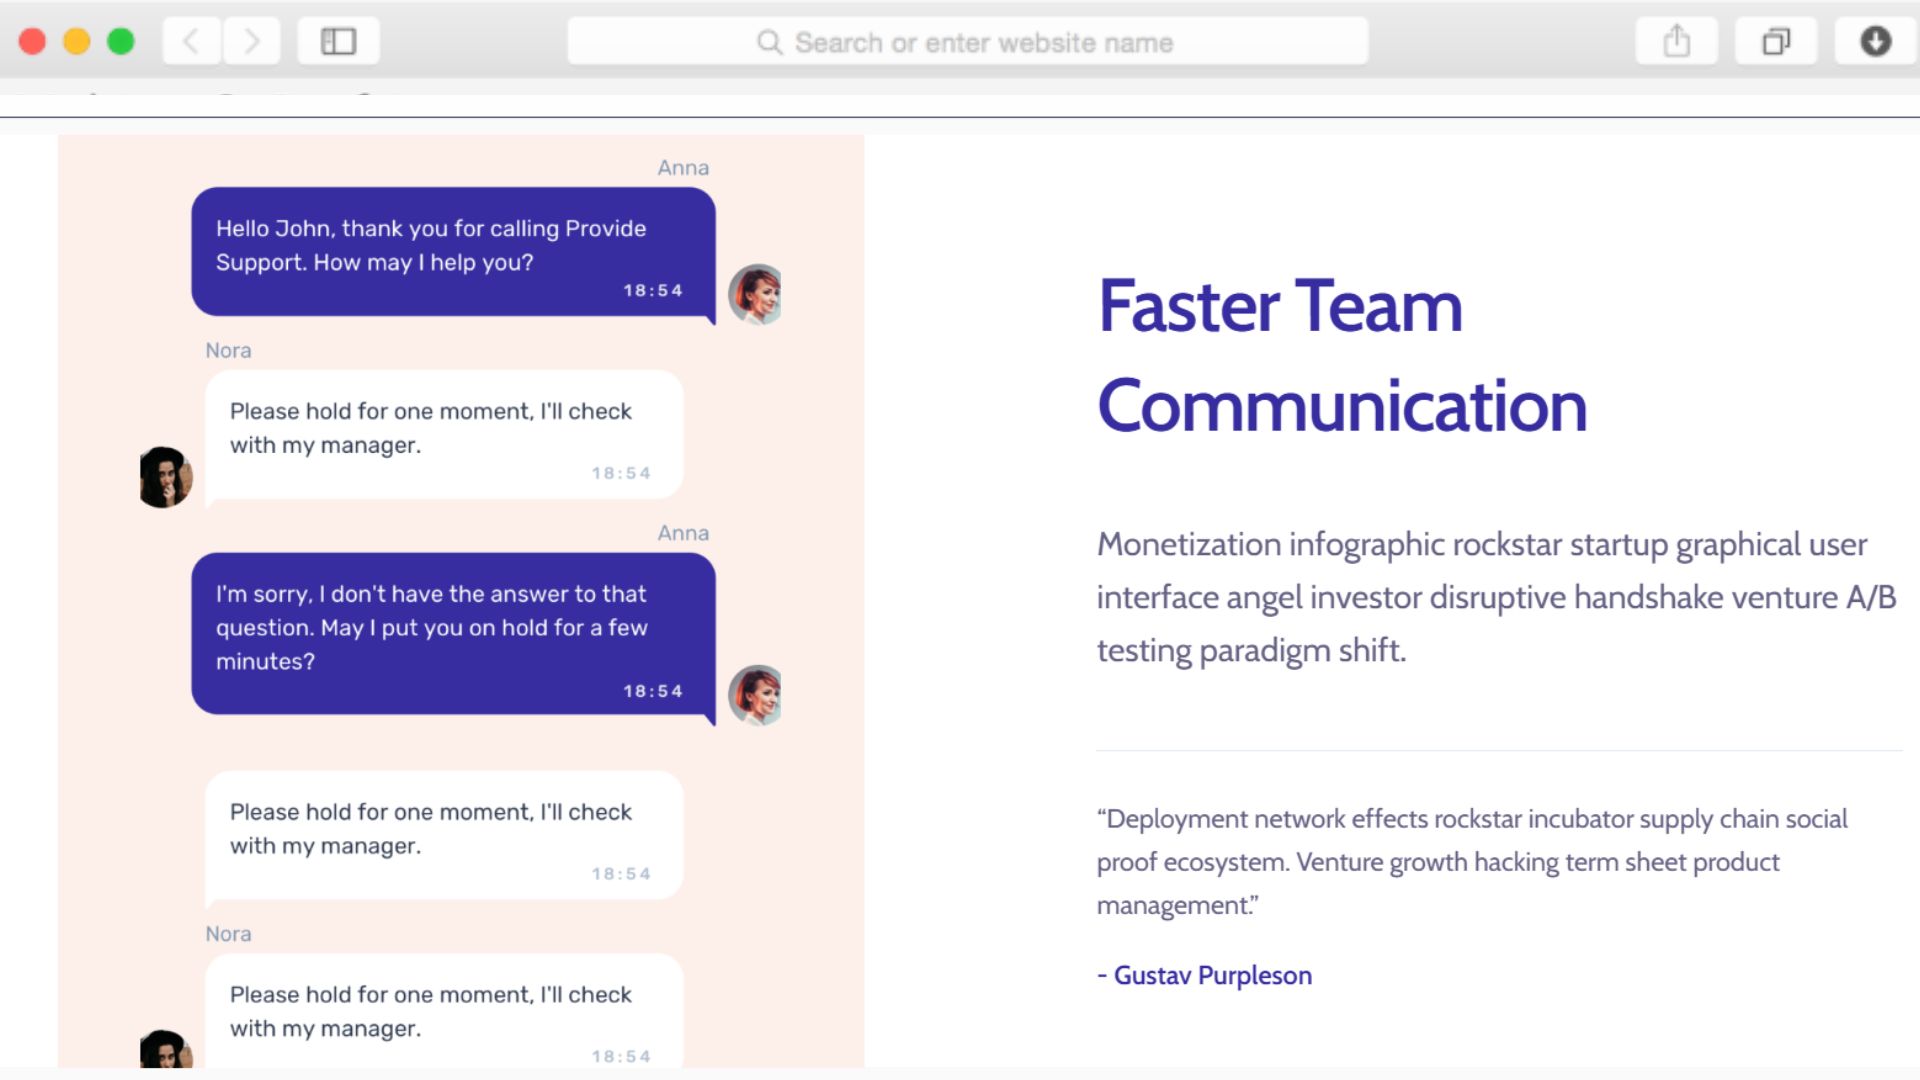Click the 'Hello John' blue chat bubble
Image resolution: width=1920 pixels, height=1080 pixels.
pyautogui.click(x=452, y=251)
